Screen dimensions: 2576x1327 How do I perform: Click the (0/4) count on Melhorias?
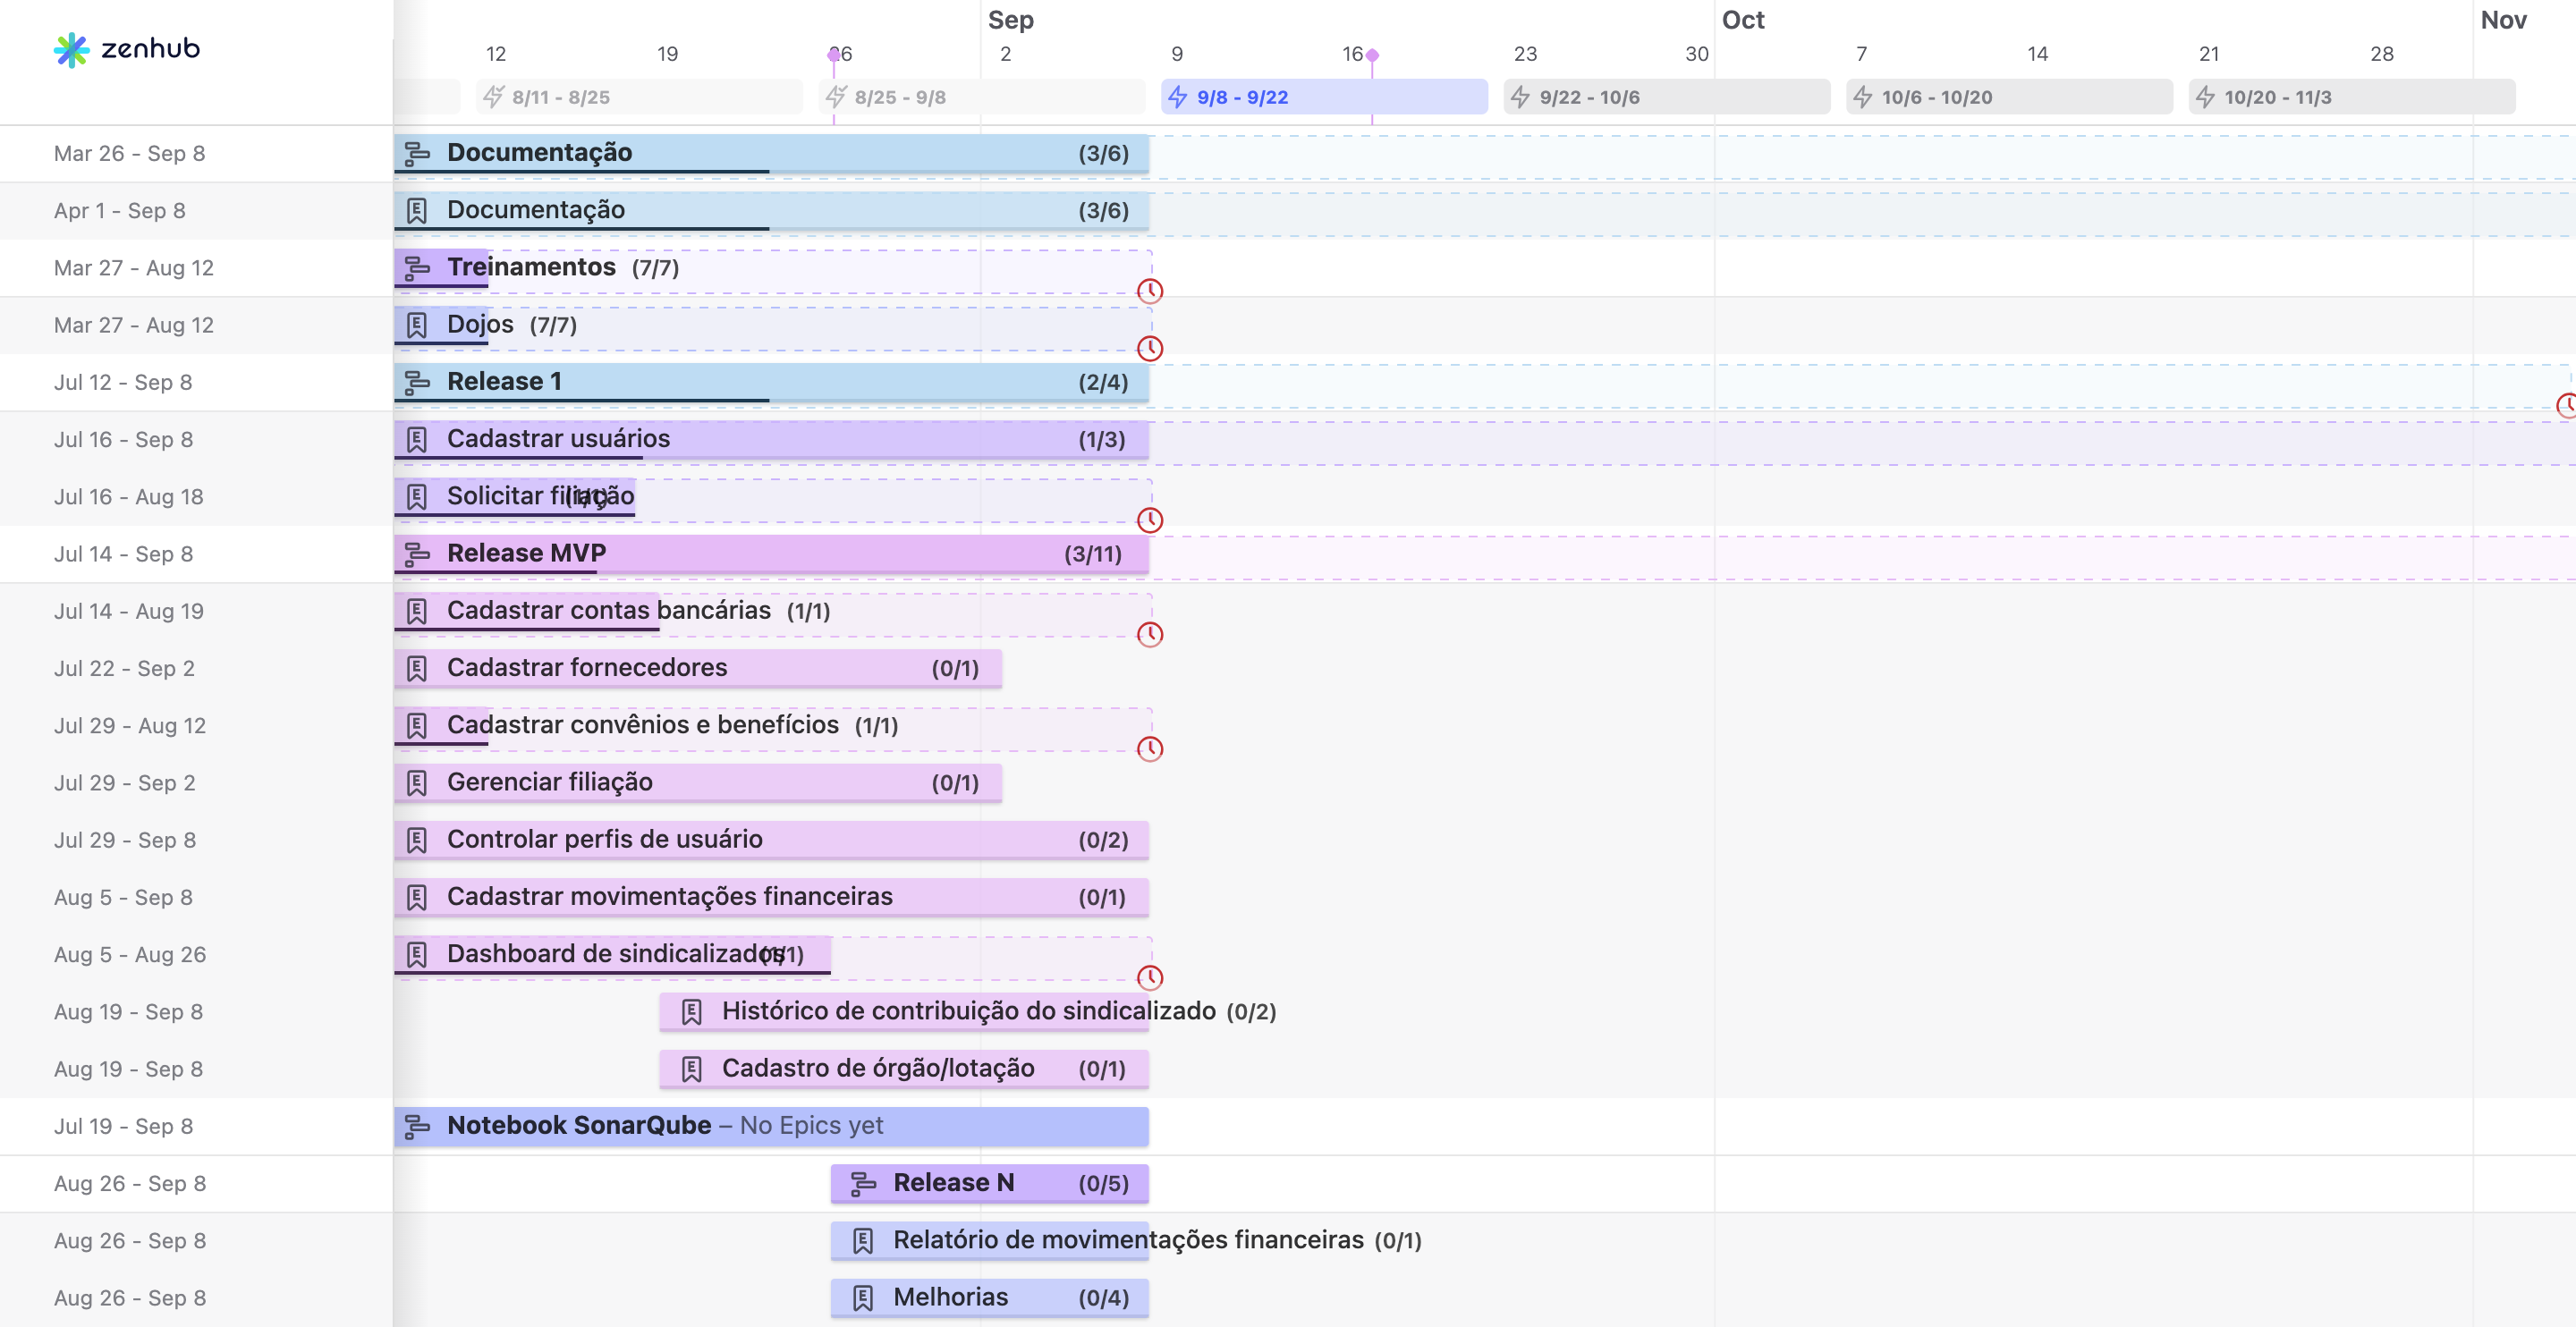click(x=1104, y=1298)
